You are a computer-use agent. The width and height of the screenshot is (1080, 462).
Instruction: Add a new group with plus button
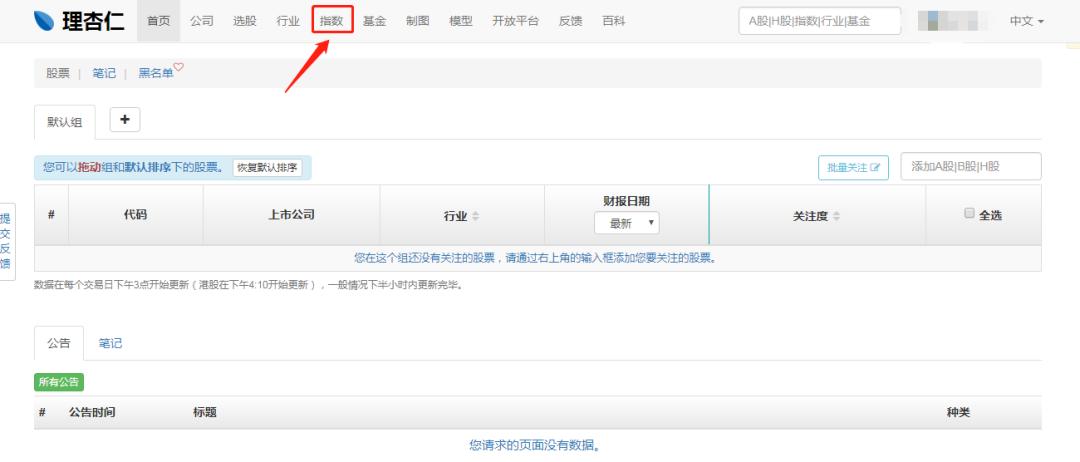coord(125,120)
